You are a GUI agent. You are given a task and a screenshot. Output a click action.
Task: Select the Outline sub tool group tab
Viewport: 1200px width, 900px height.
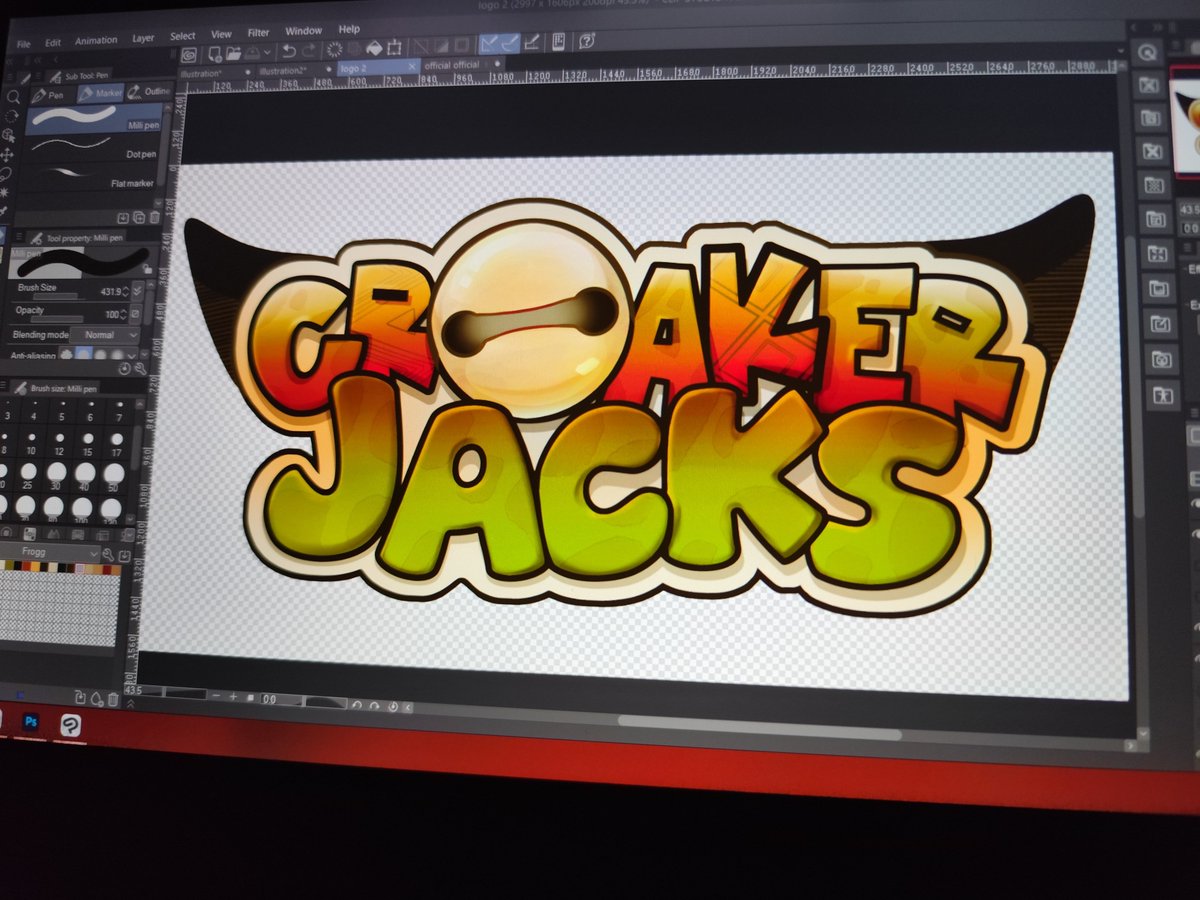[x=150, y=91]
